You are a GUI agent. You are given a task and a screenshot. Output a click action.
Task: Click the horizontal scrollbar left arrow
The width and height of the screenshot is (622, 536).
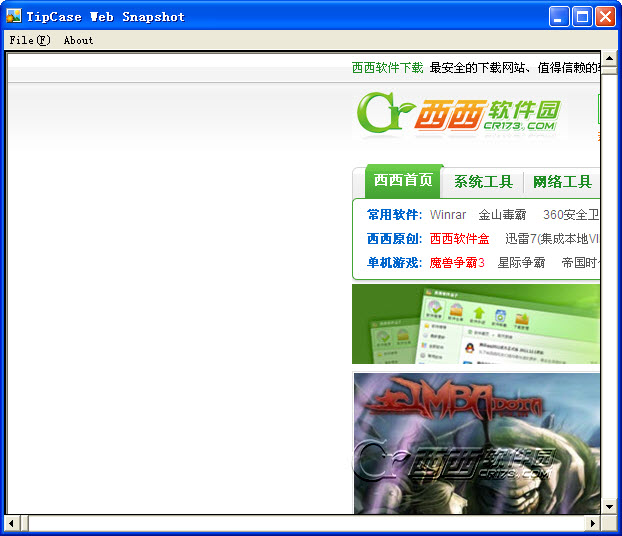(x=12, y=523)
